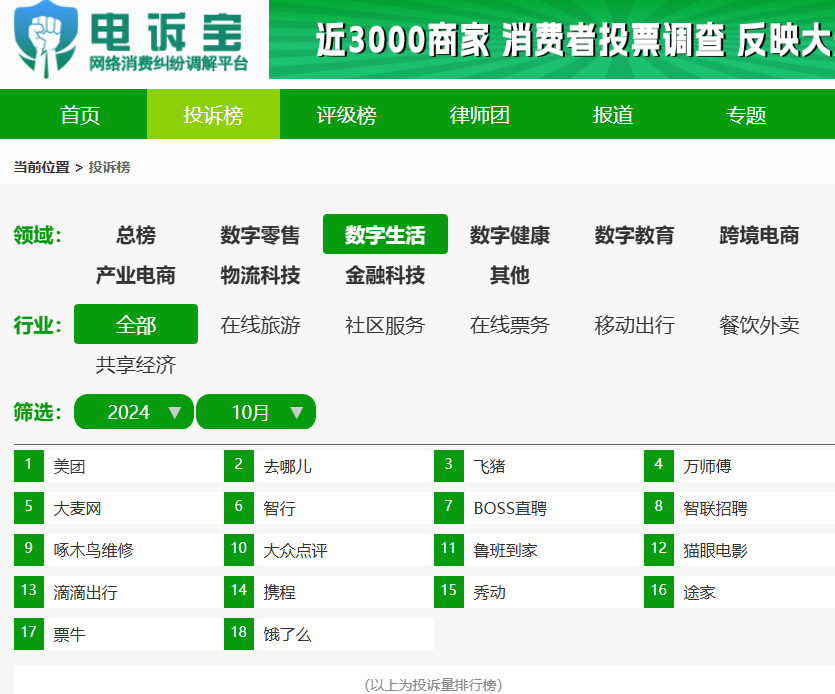Switch to the 专题 tab
This screenshot has height=694, width=835.
[x=746, y=115]
